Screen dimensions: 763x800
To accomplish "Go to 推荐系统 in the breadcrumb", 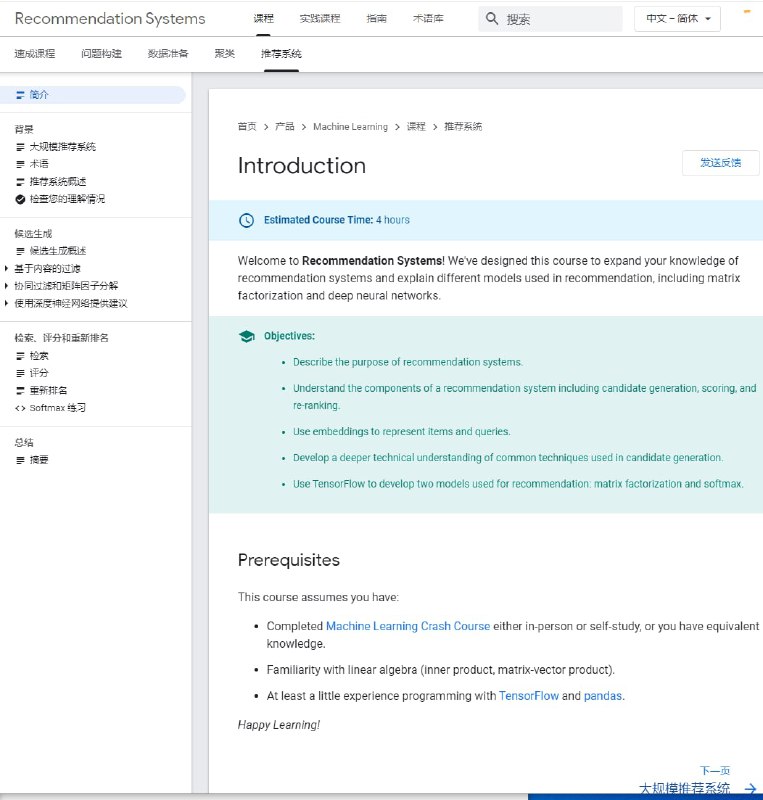I will 463,127.
